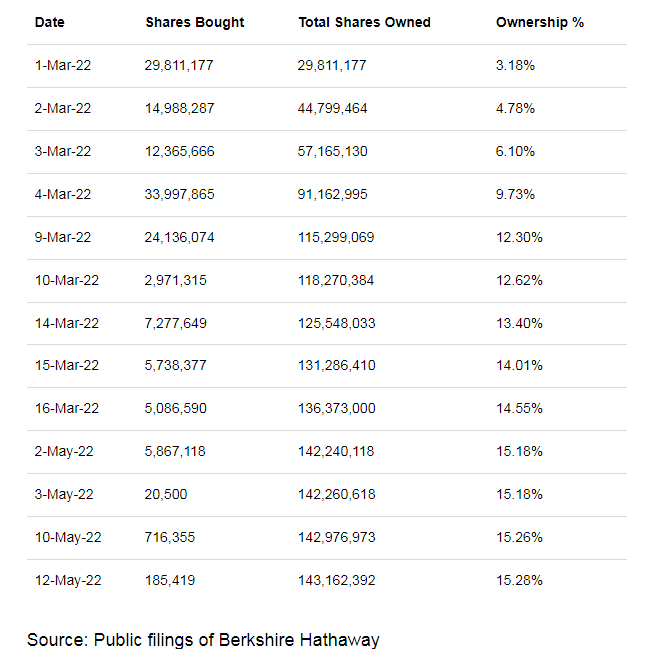Select the 1-Mar-22 date cell
Screen dimensions: 645x649
(62, 65)
